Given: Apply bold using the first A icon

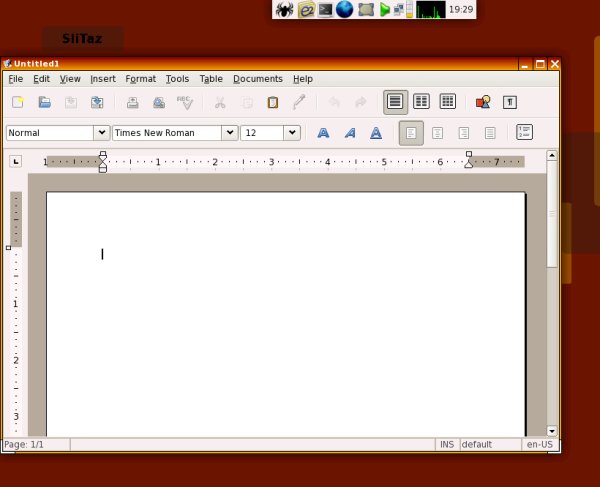Looking at the screenshot, I should (x=323, y=133).
